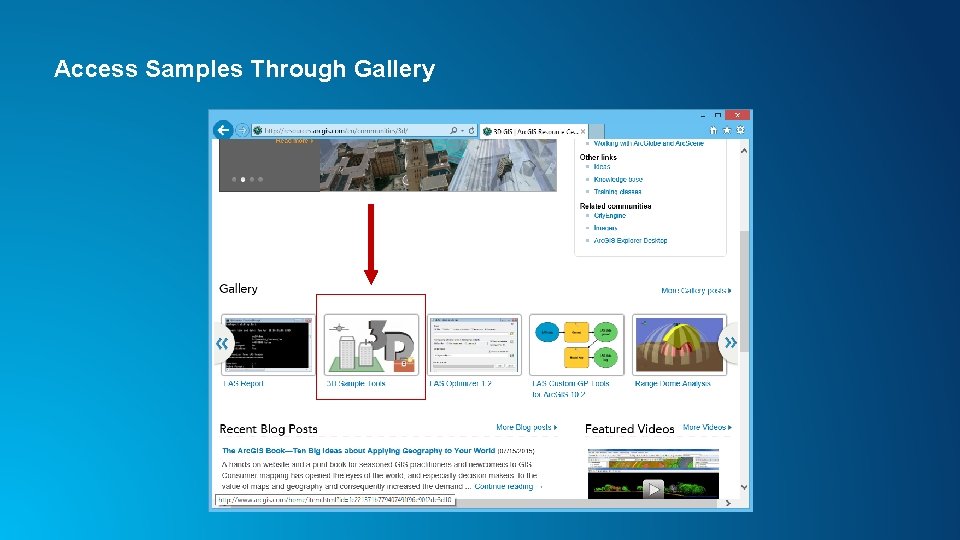Open the ArcGIS Explorer Desktop link
Screen dimensions: 960x540
[x=631, y=241]
